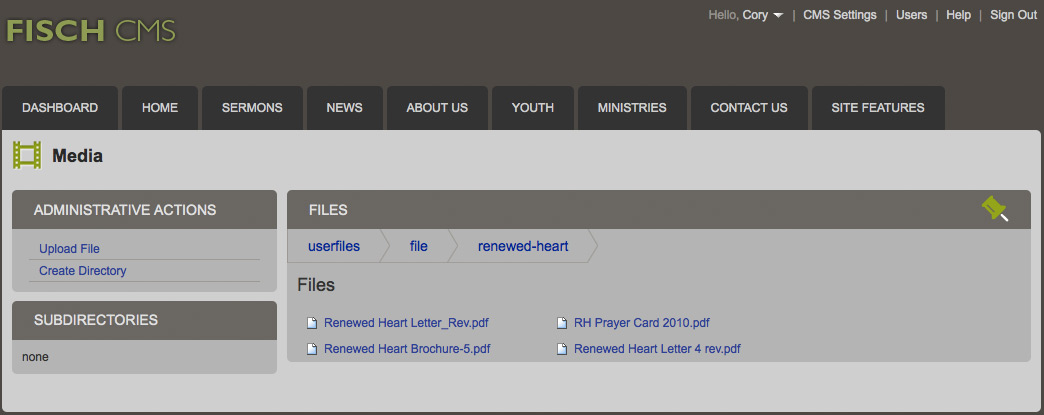The width and height of the screenshot is (1044, 415).
Task: Click the Sign Out link
Action: [1013, 15]
